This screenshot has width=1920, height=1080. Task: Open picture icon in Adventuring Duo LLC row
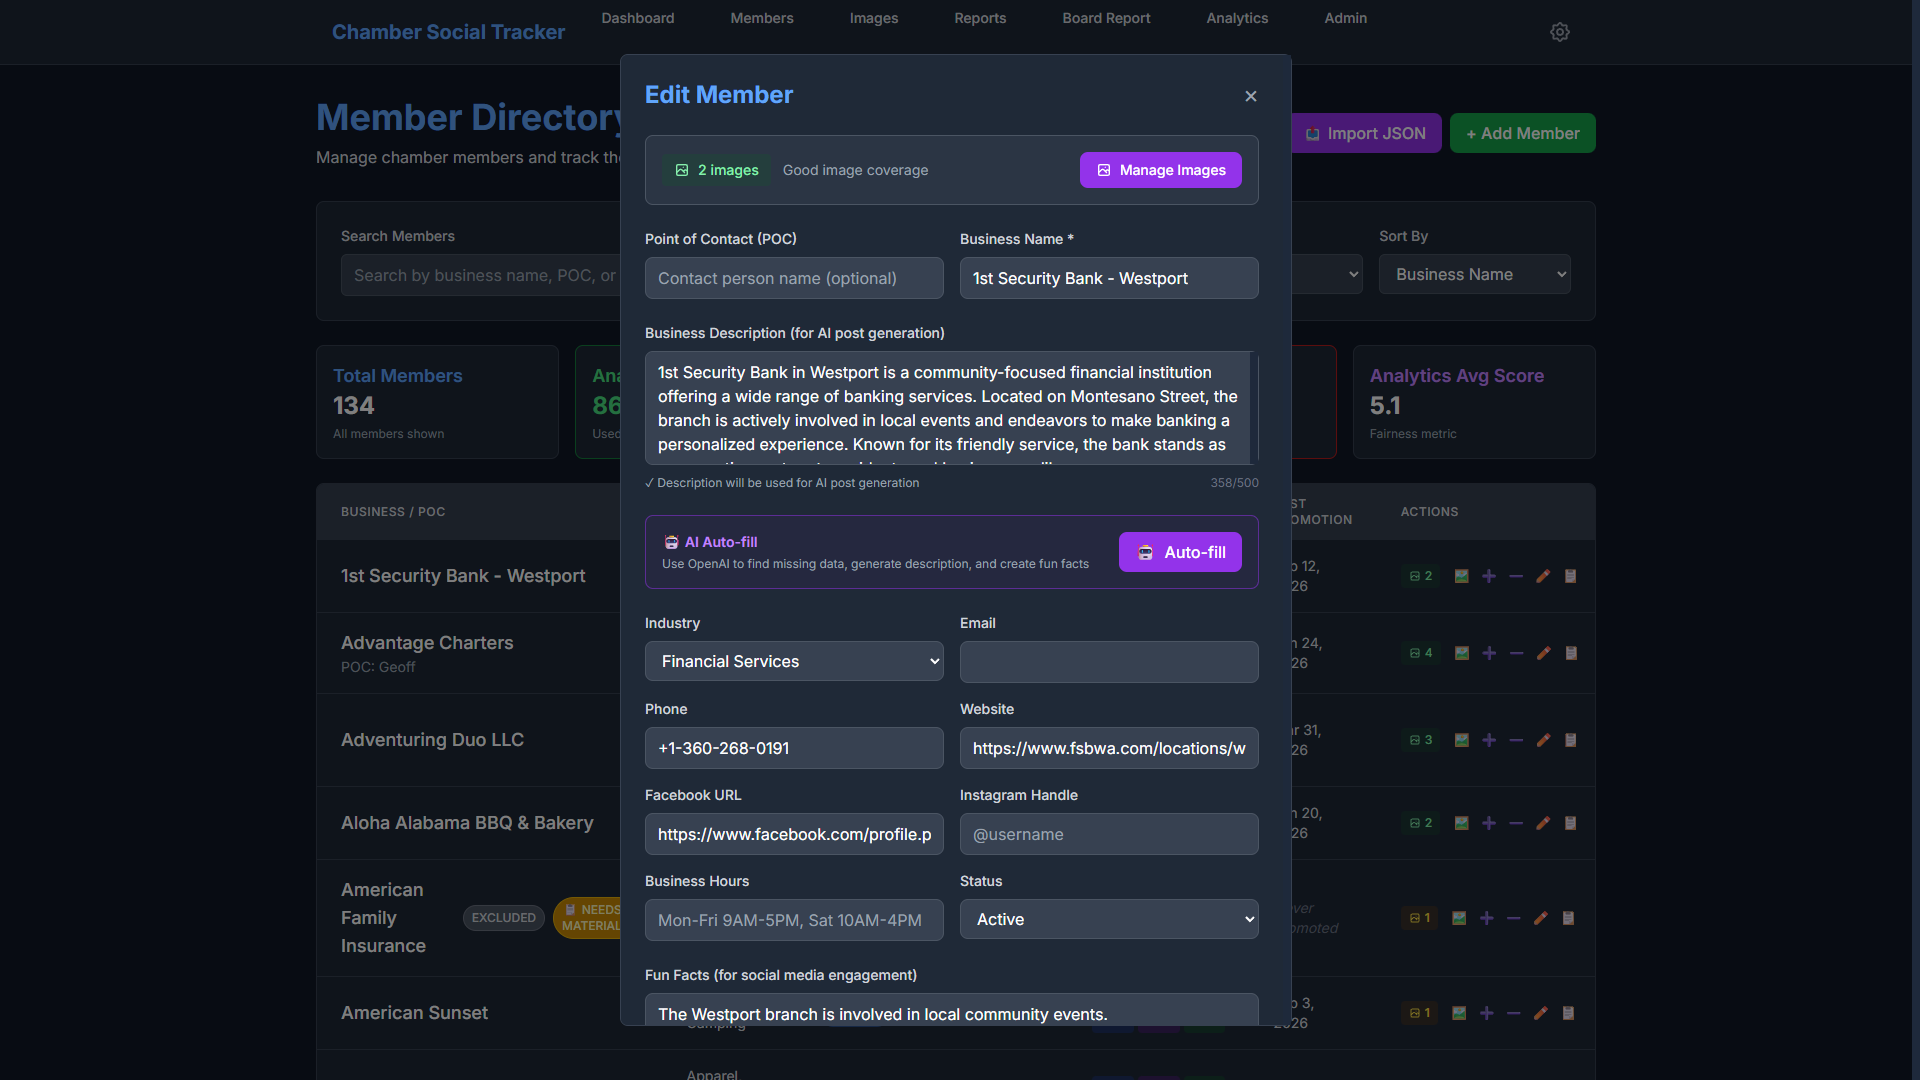(1461, 740)
